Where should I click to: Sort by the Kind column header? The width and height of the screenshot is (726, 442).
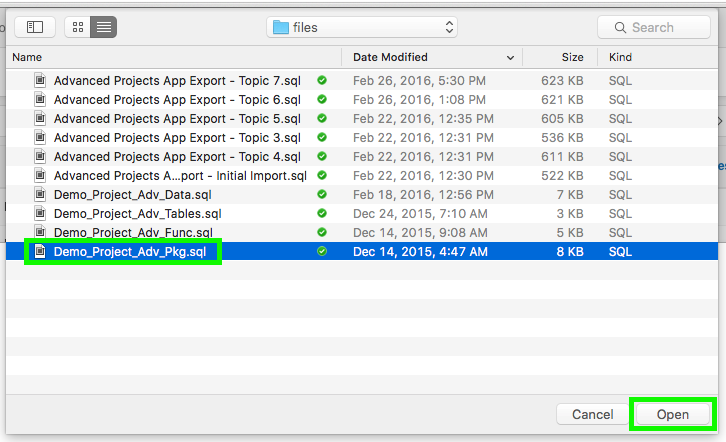(x=620, y=57)
